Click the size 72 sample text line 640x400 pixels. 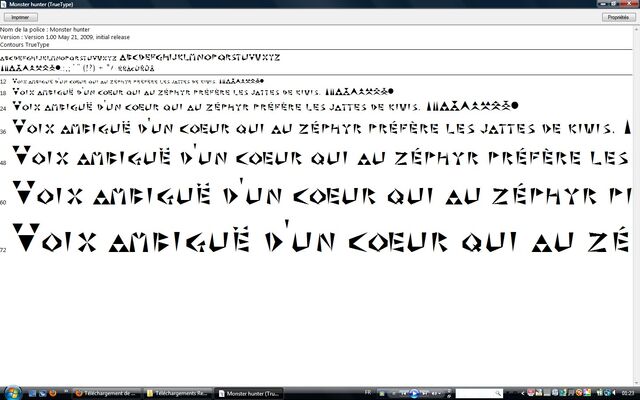[320, 237]
